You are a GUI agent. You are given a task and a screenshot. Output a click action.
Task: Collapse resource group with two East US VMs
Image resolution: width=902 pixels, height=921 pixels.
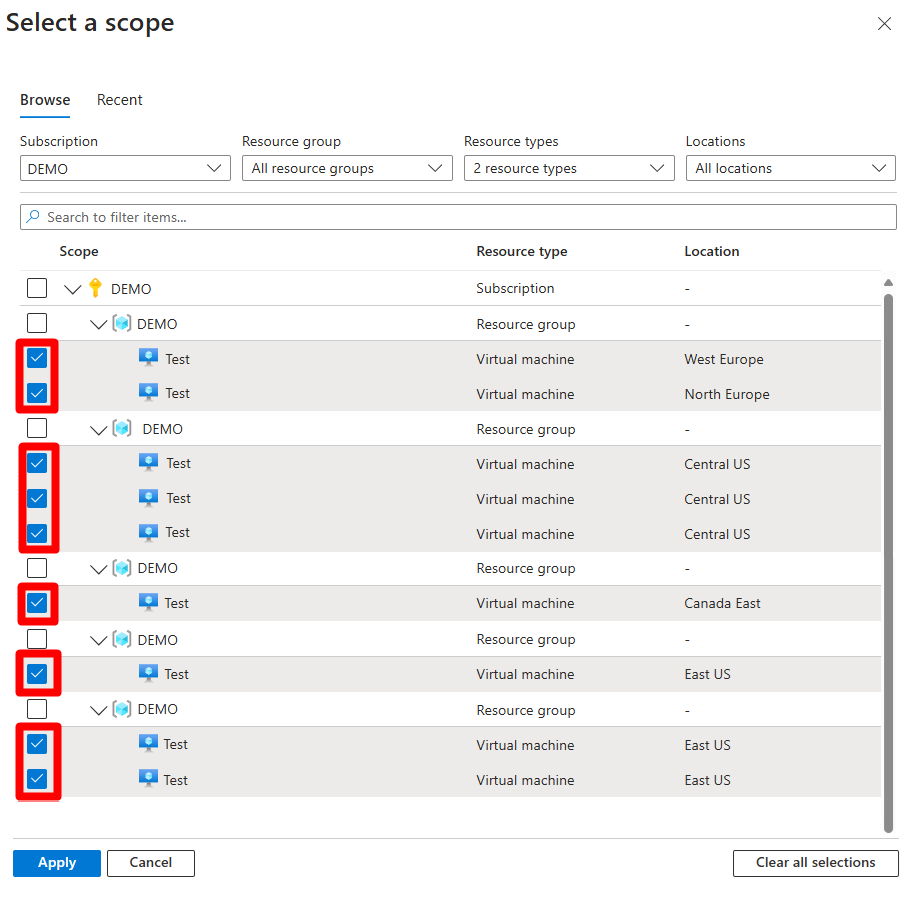pos(99,710)
